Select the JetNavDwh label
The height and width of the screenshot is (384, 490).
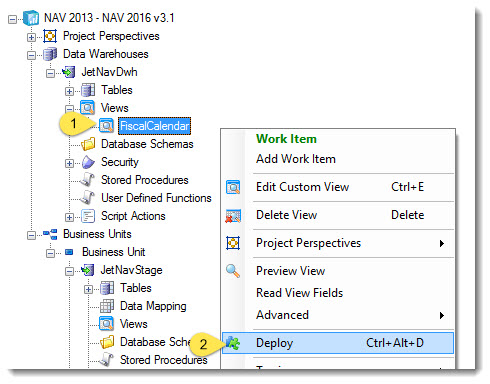click(x=109, y=72)
